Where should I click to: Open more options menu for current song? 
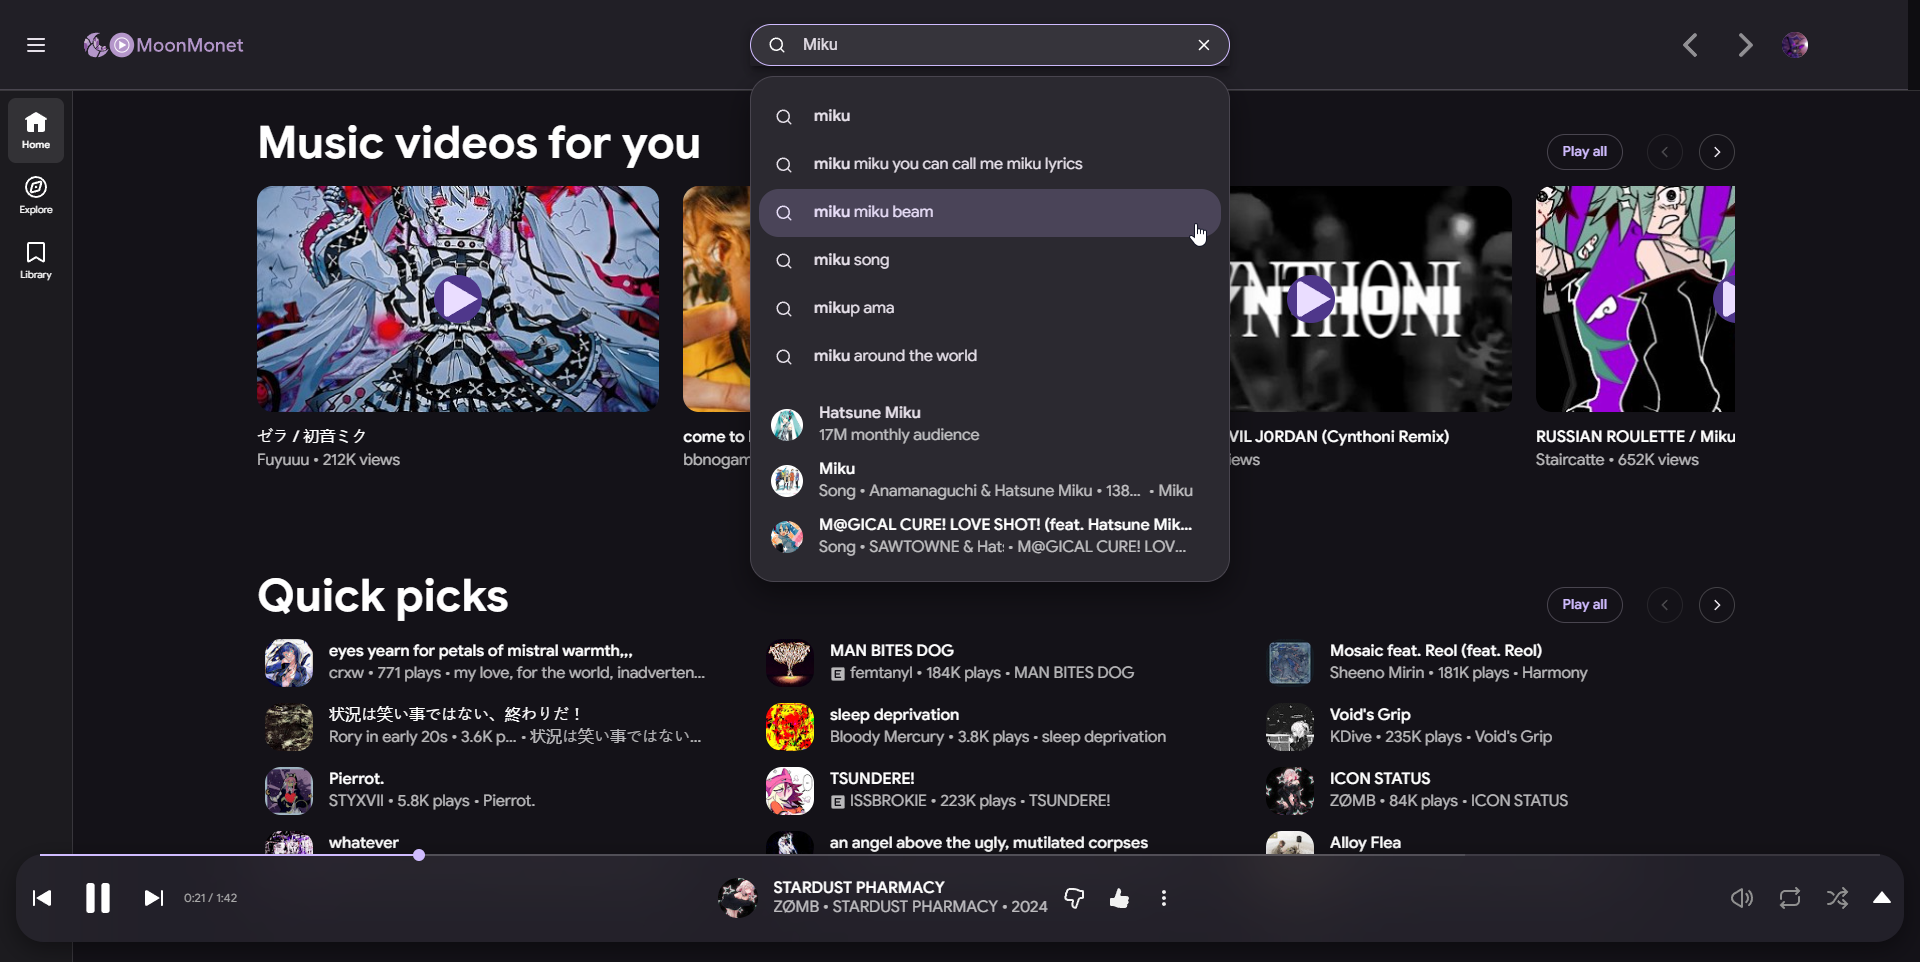tap(1164, 898)
